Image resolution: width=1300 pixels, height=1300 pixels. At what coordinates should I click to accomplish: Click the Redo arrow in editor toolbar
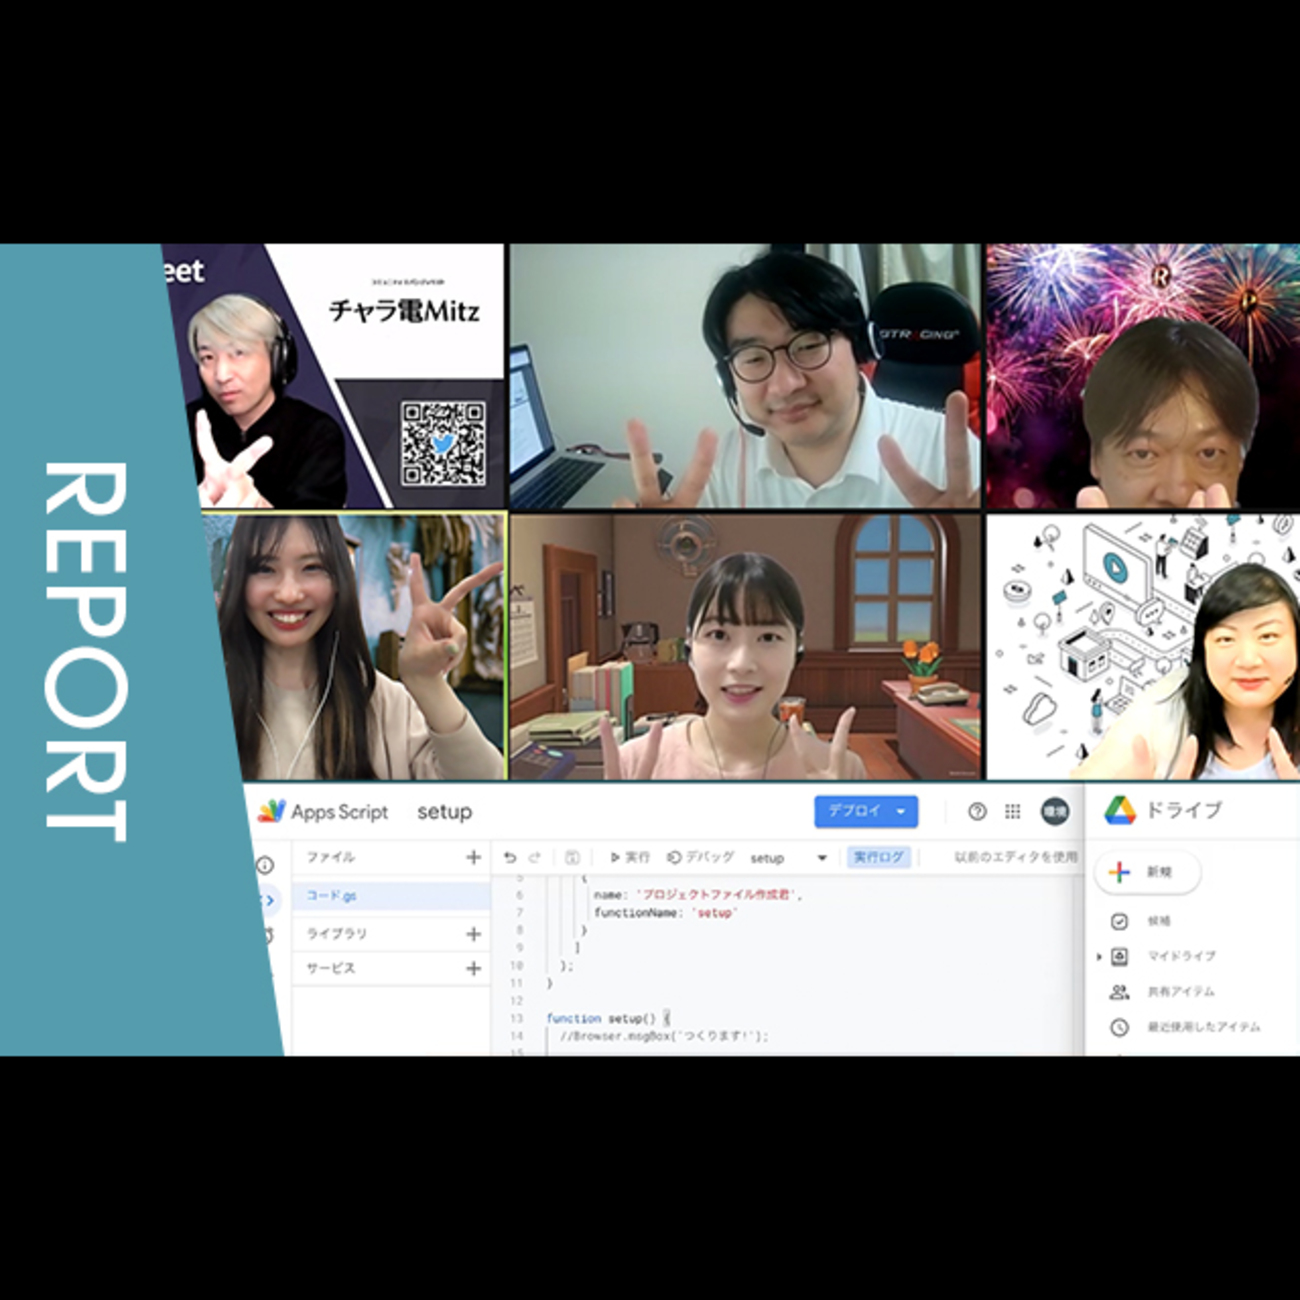(535, 857)
